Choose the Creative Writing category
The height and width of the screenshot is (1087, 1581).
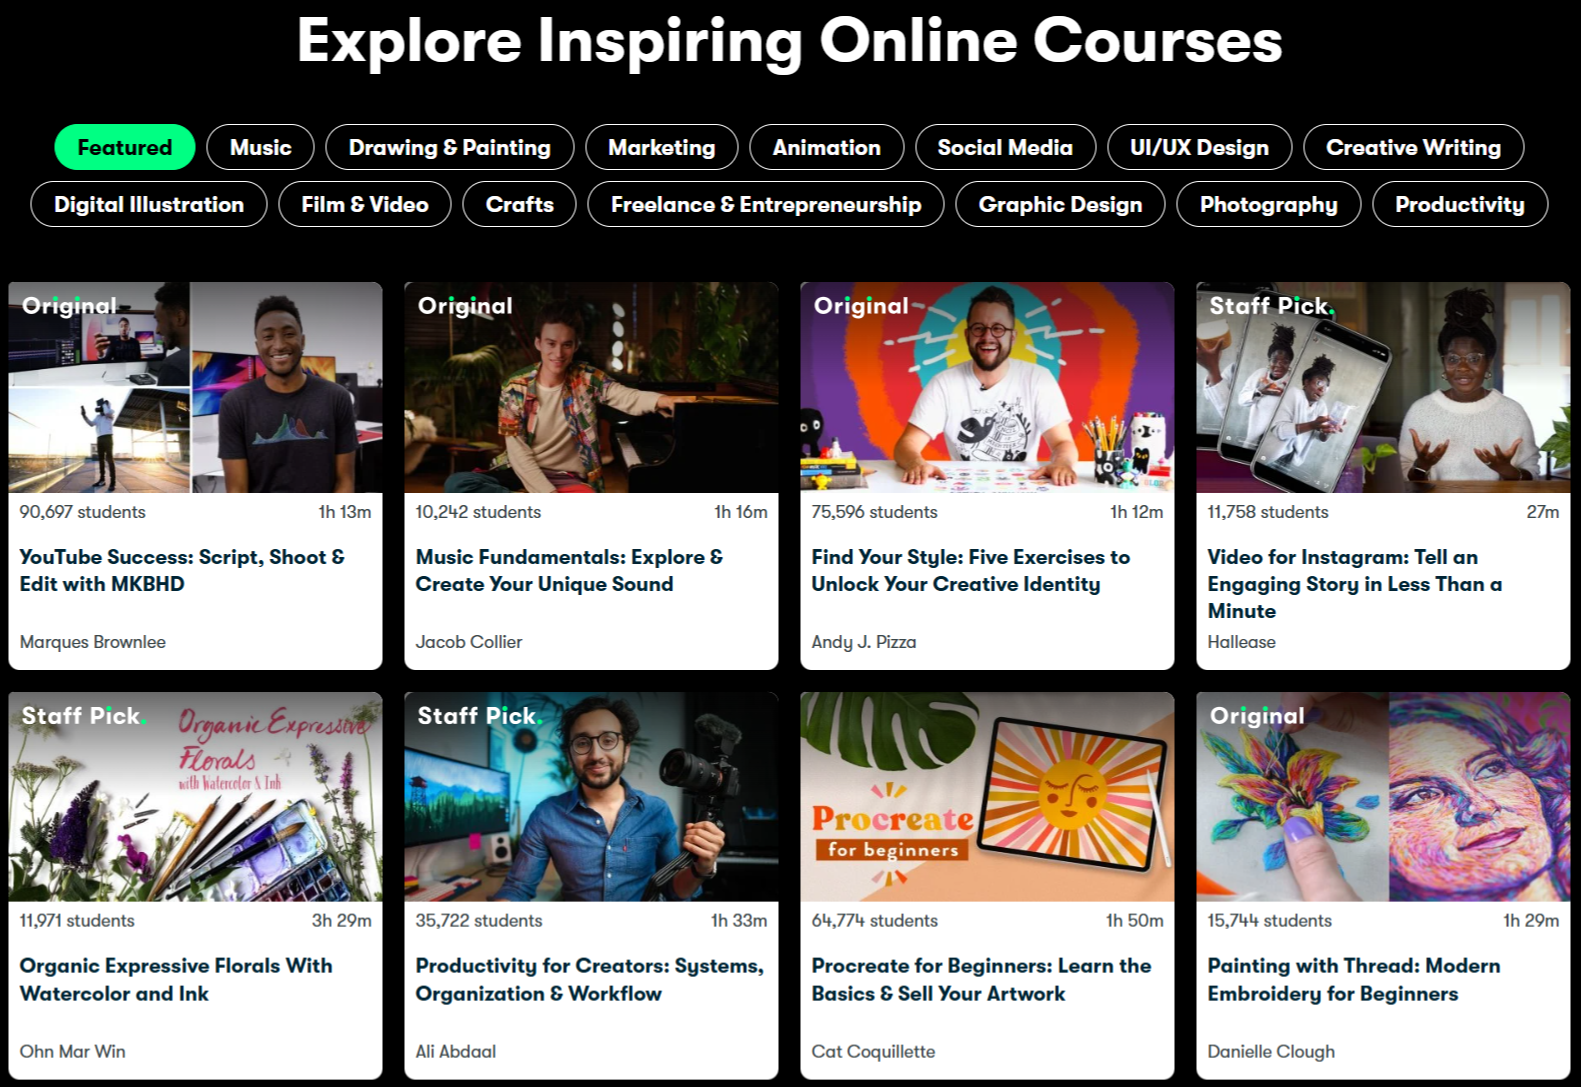[x=1413, y=147]
